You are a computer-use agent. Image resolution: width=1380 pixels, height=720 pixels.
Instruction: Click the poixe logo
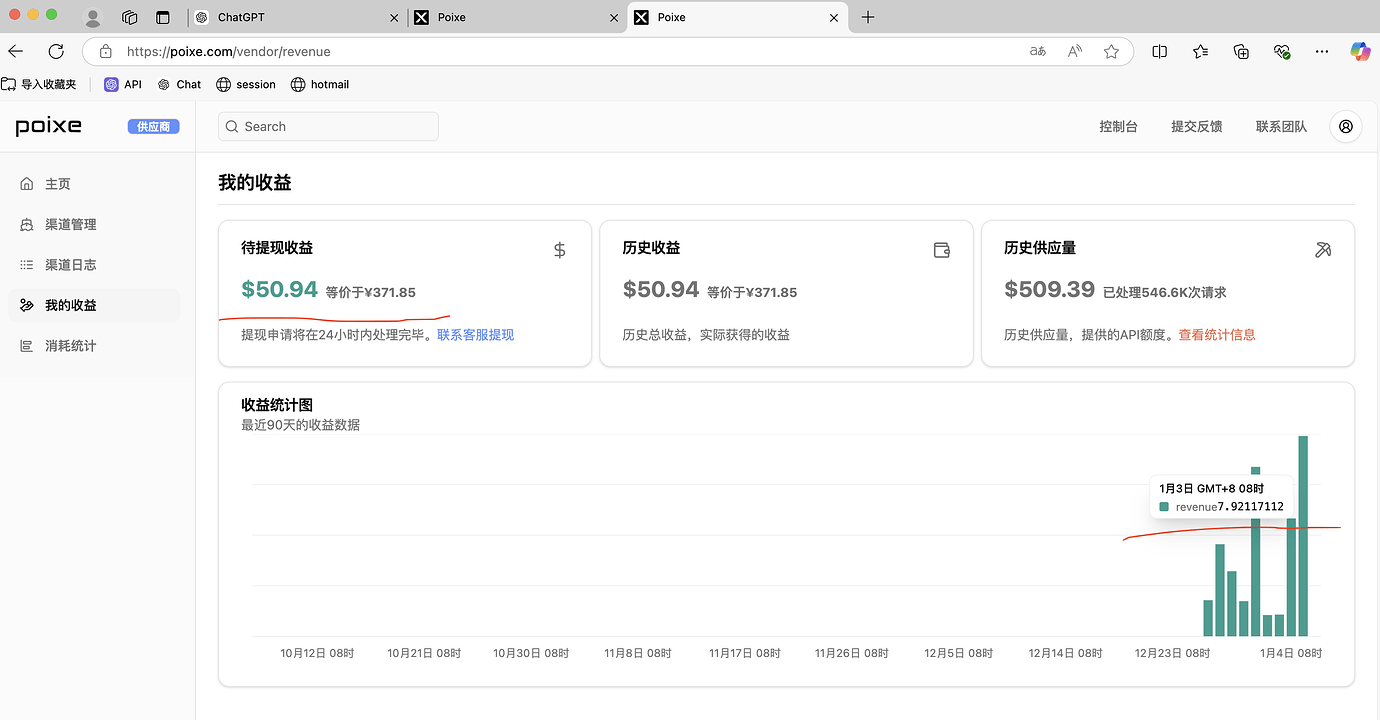click(x=48, y=126)
